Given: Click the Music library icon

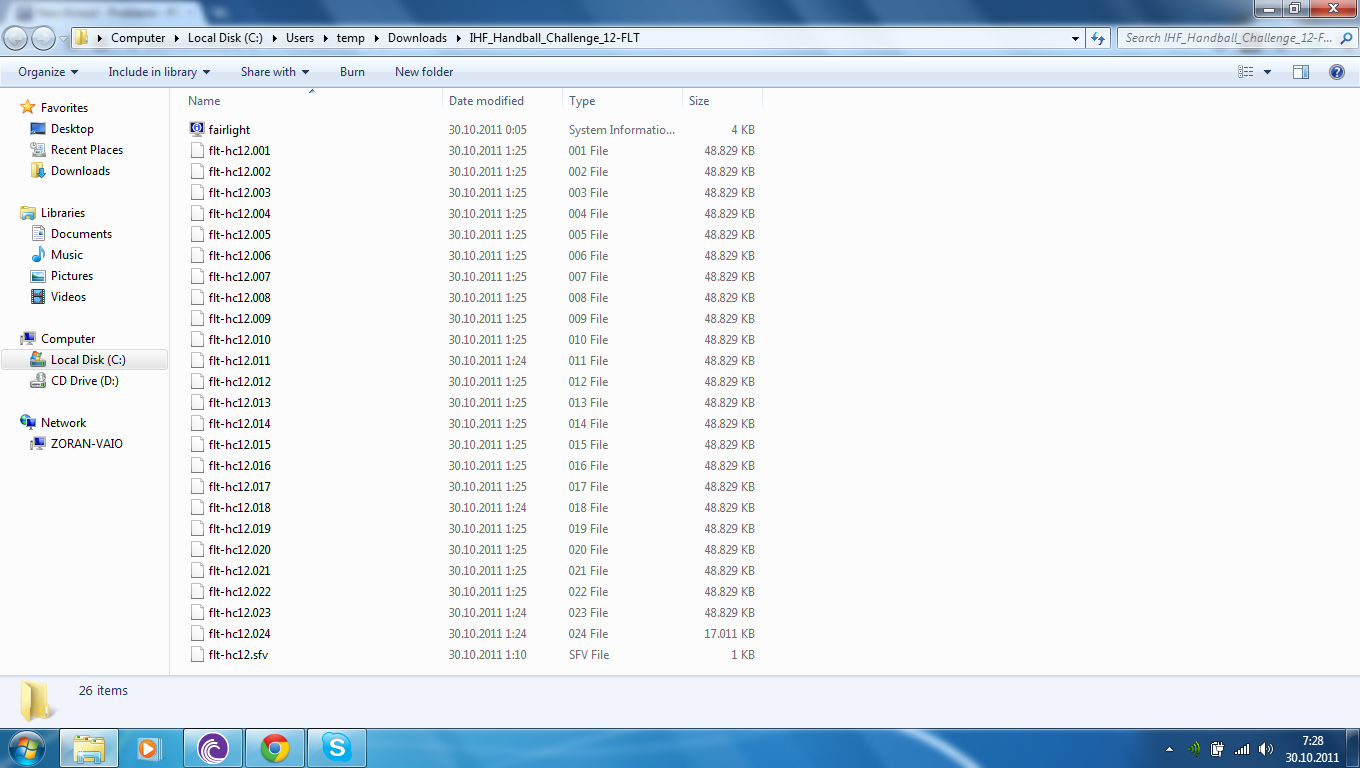Looking at the screenshot, I should [x=38, y=255].
